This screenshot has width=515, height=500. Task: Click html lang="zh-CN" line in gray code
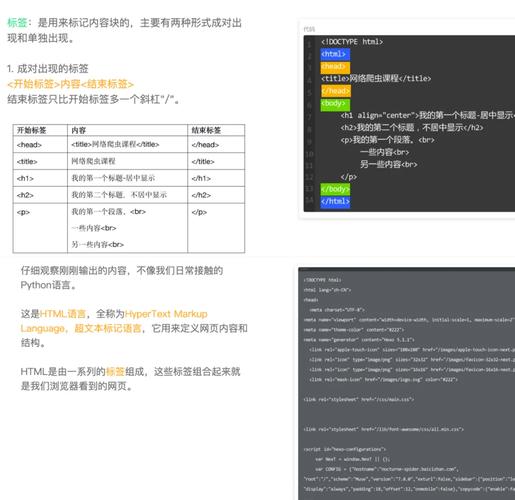tap(327, 290)
